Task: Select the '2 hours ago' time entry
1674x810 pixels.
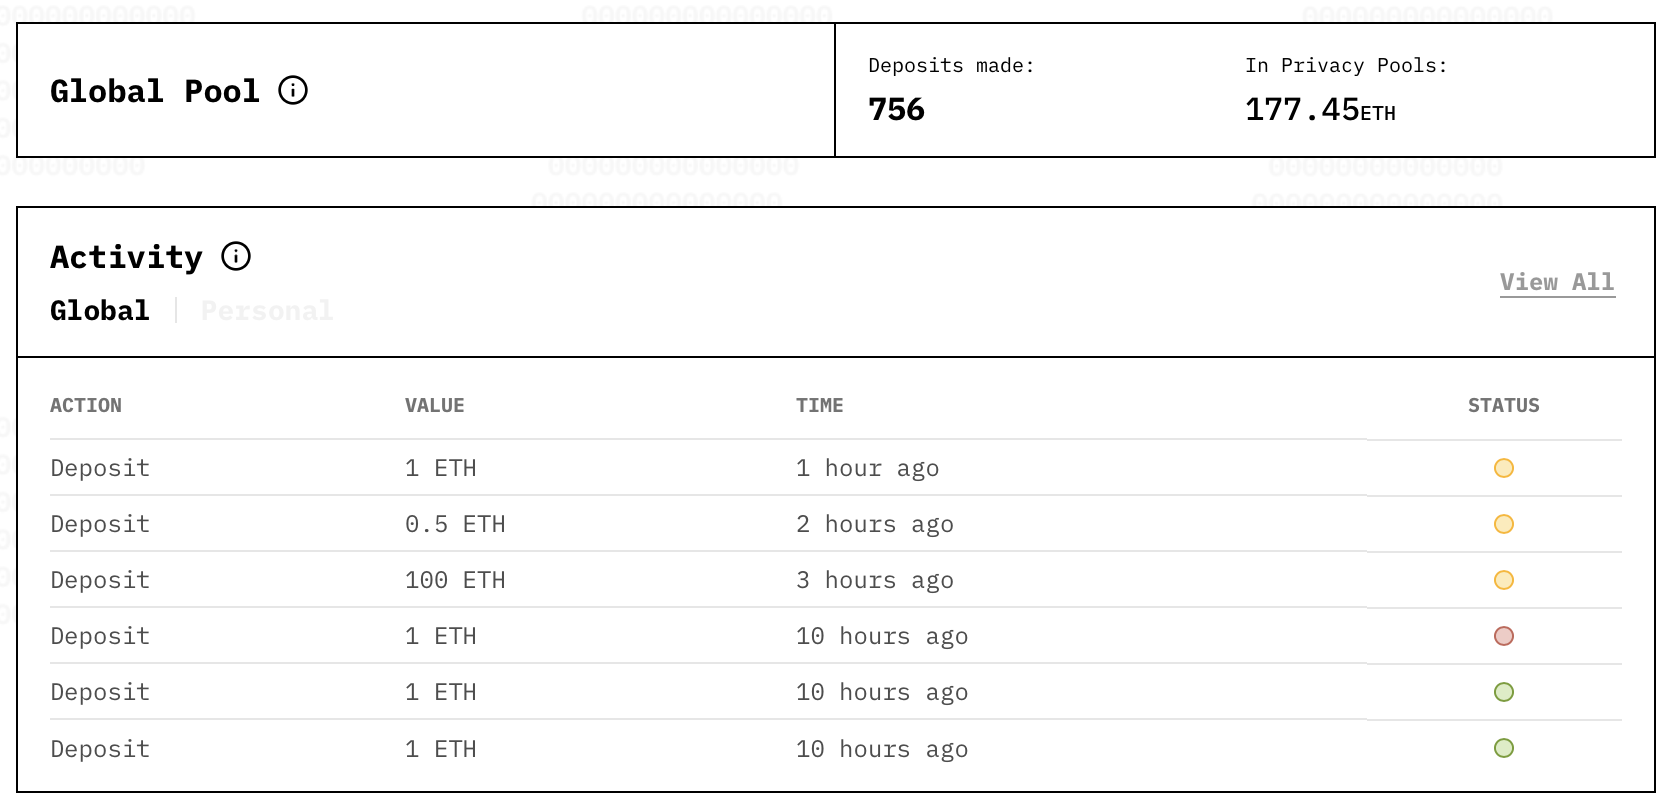Action: click(874, 524)
